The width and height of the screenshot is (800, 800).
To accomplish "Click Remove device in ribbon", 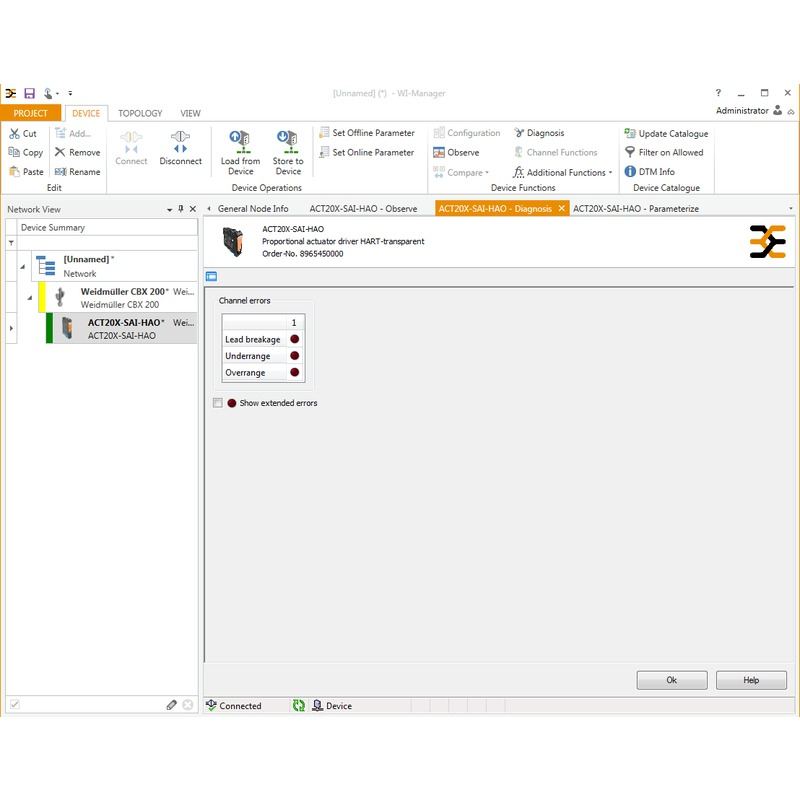I will (x=78, y=153).
